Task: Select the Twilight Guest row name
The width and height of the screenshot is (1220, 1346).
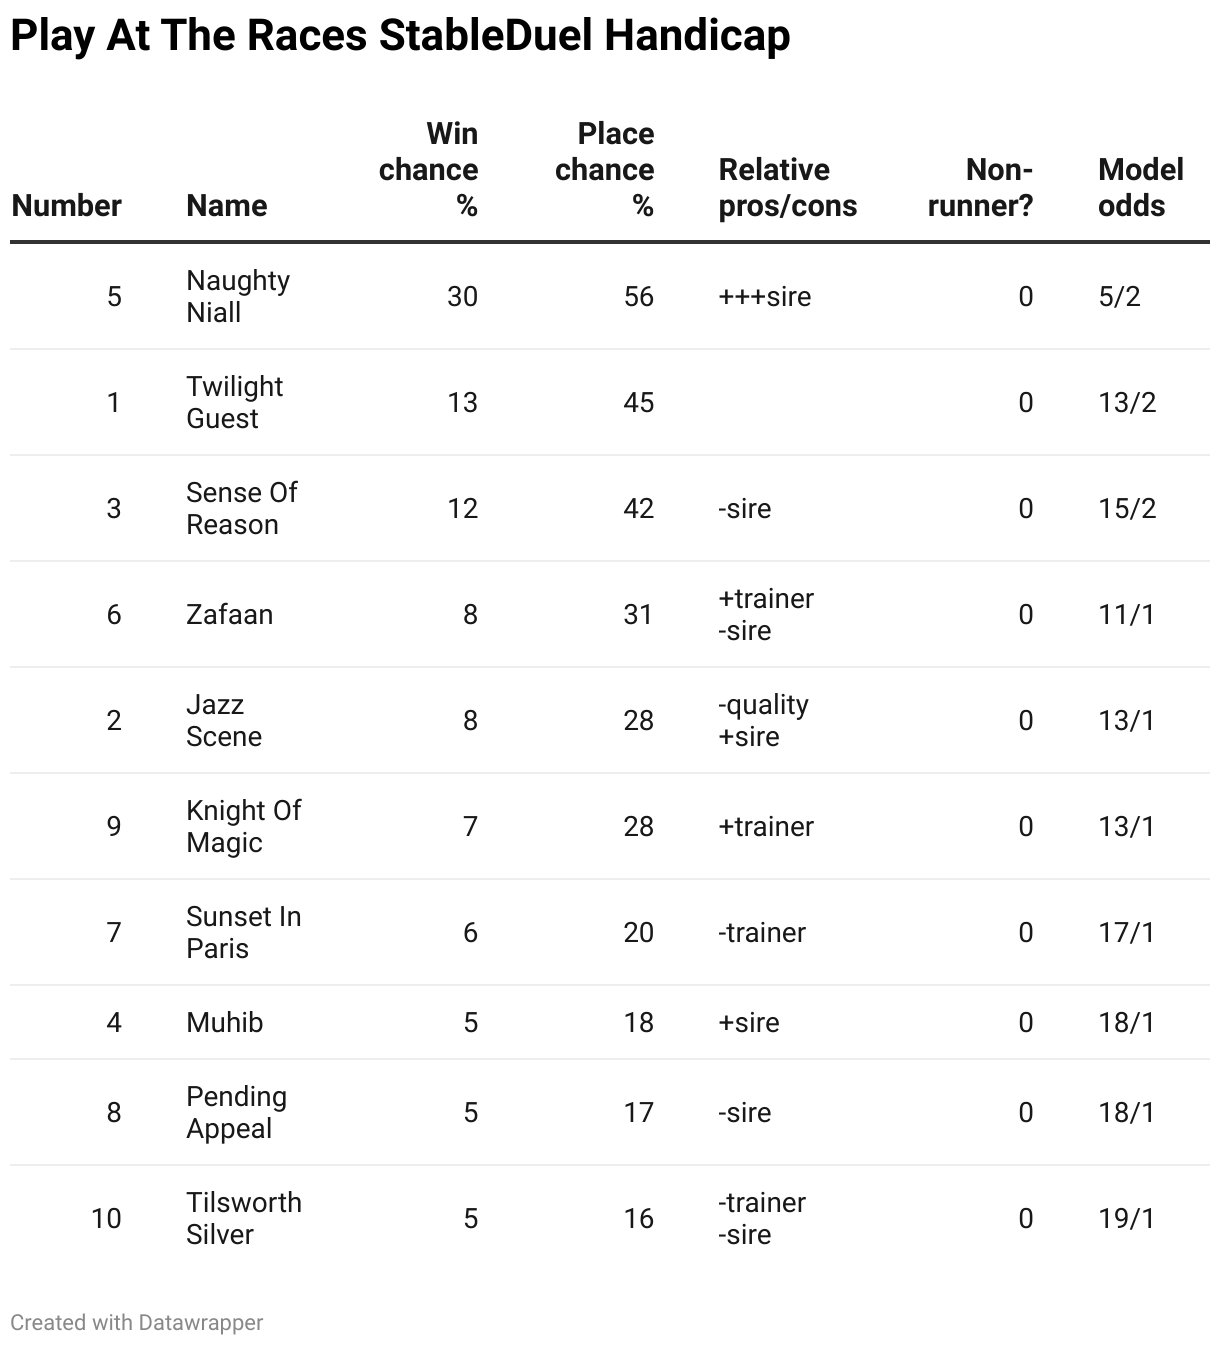Action: click(235, 402)
